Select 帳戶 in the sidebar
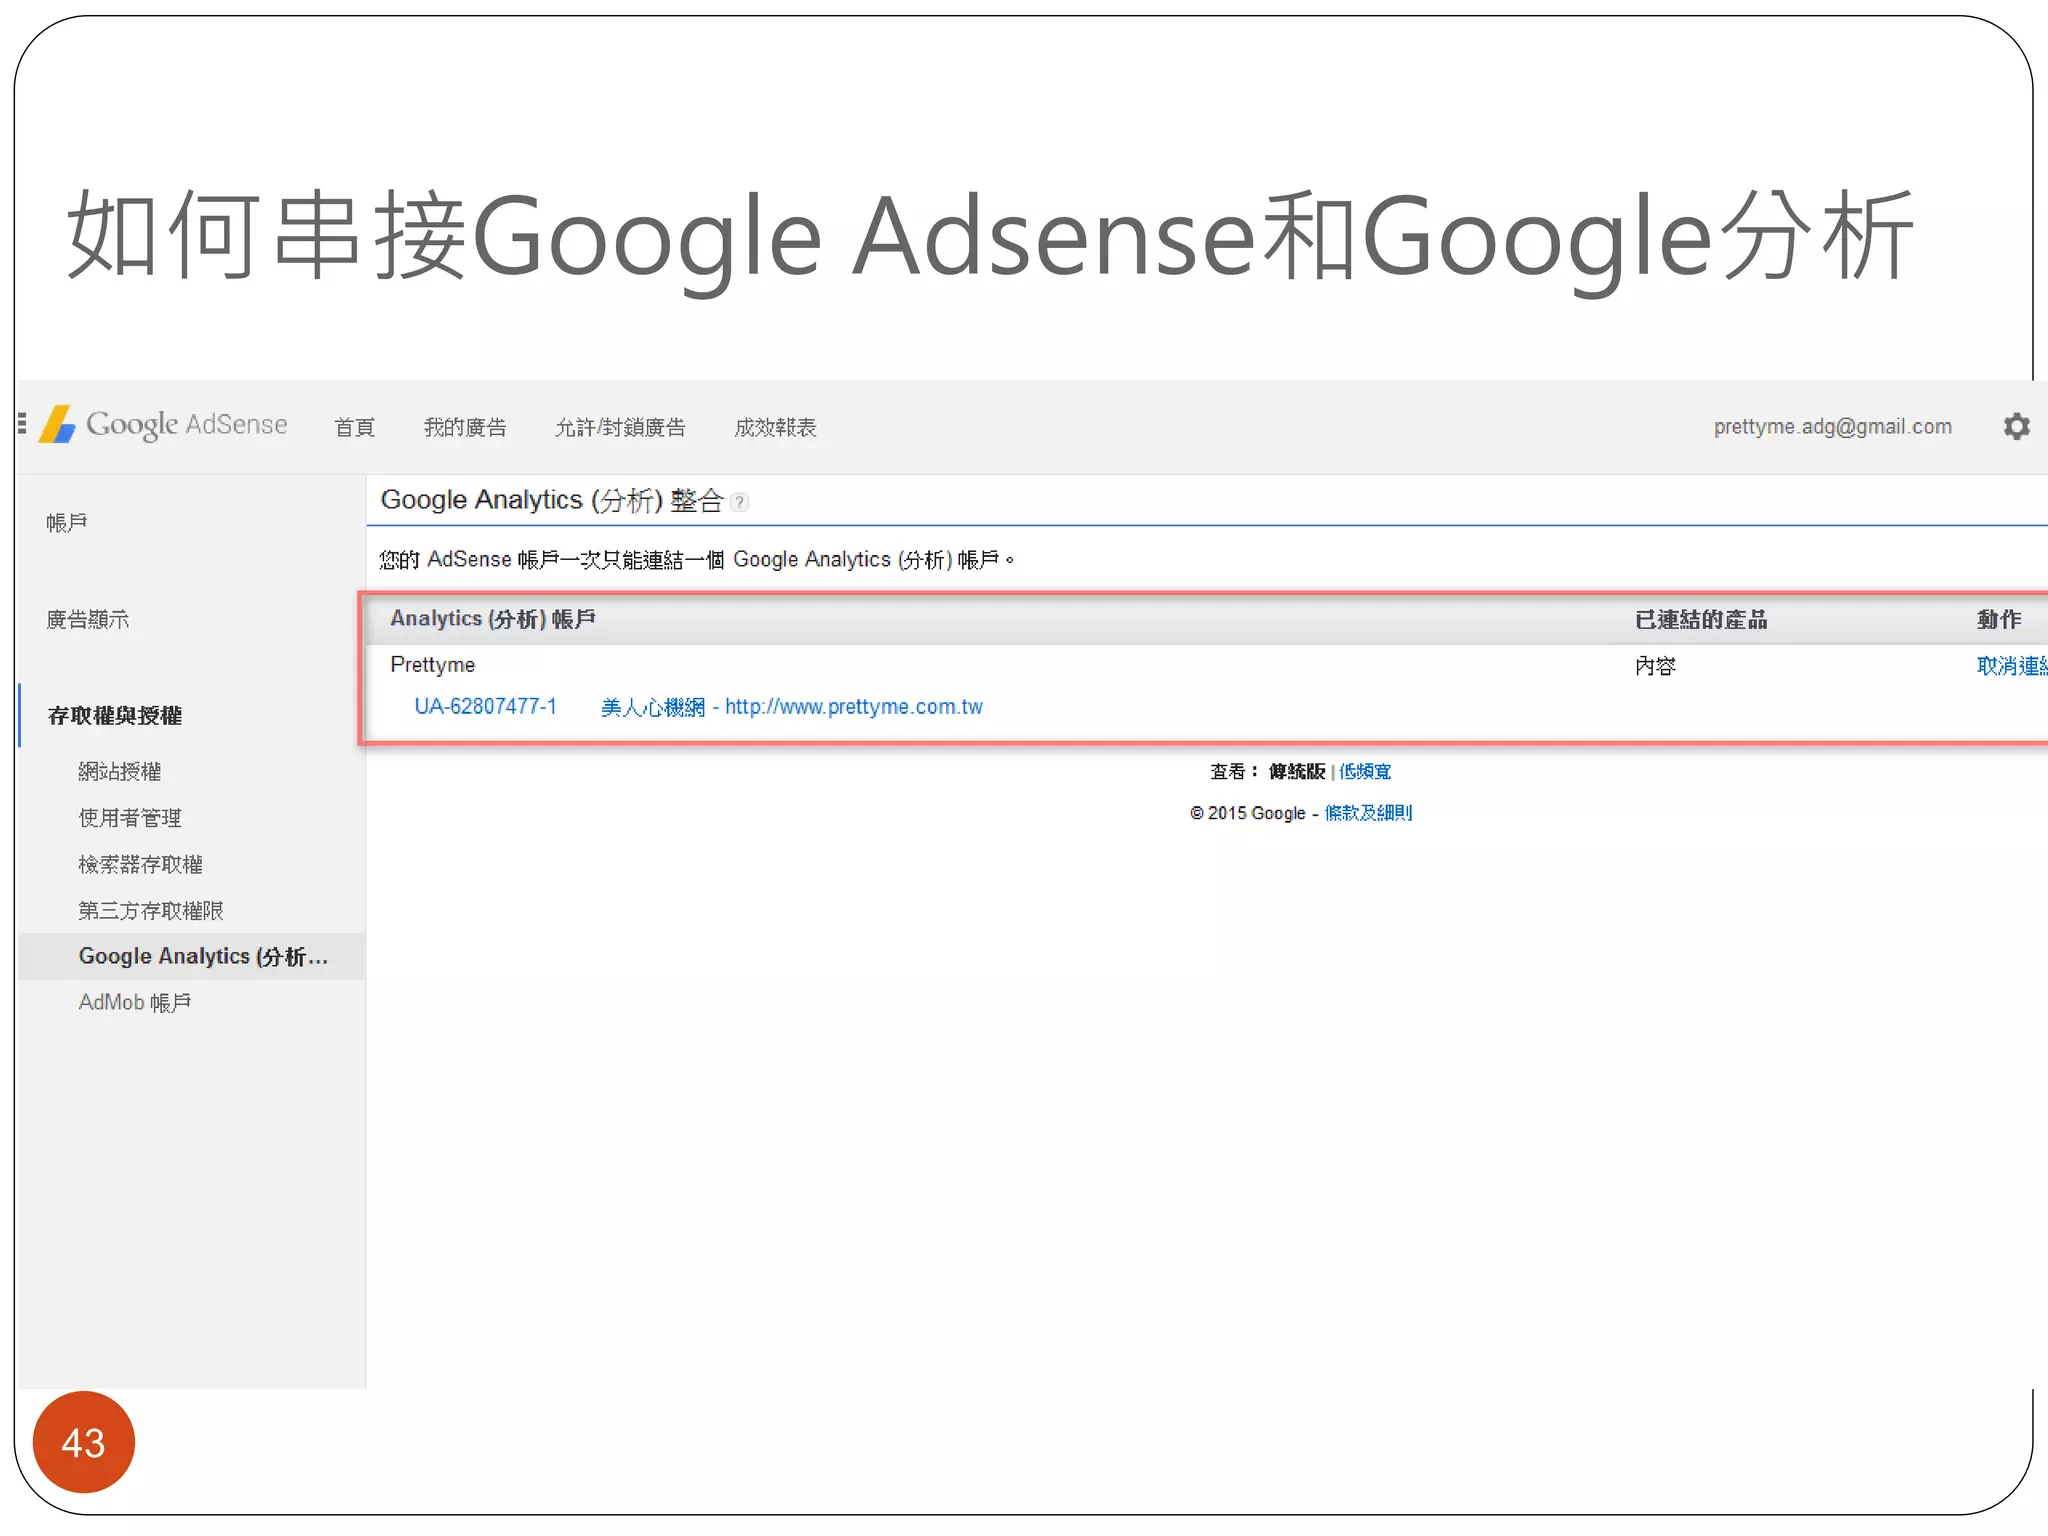The height and width of the screenshot is (1536, 2048). [67, 523]
